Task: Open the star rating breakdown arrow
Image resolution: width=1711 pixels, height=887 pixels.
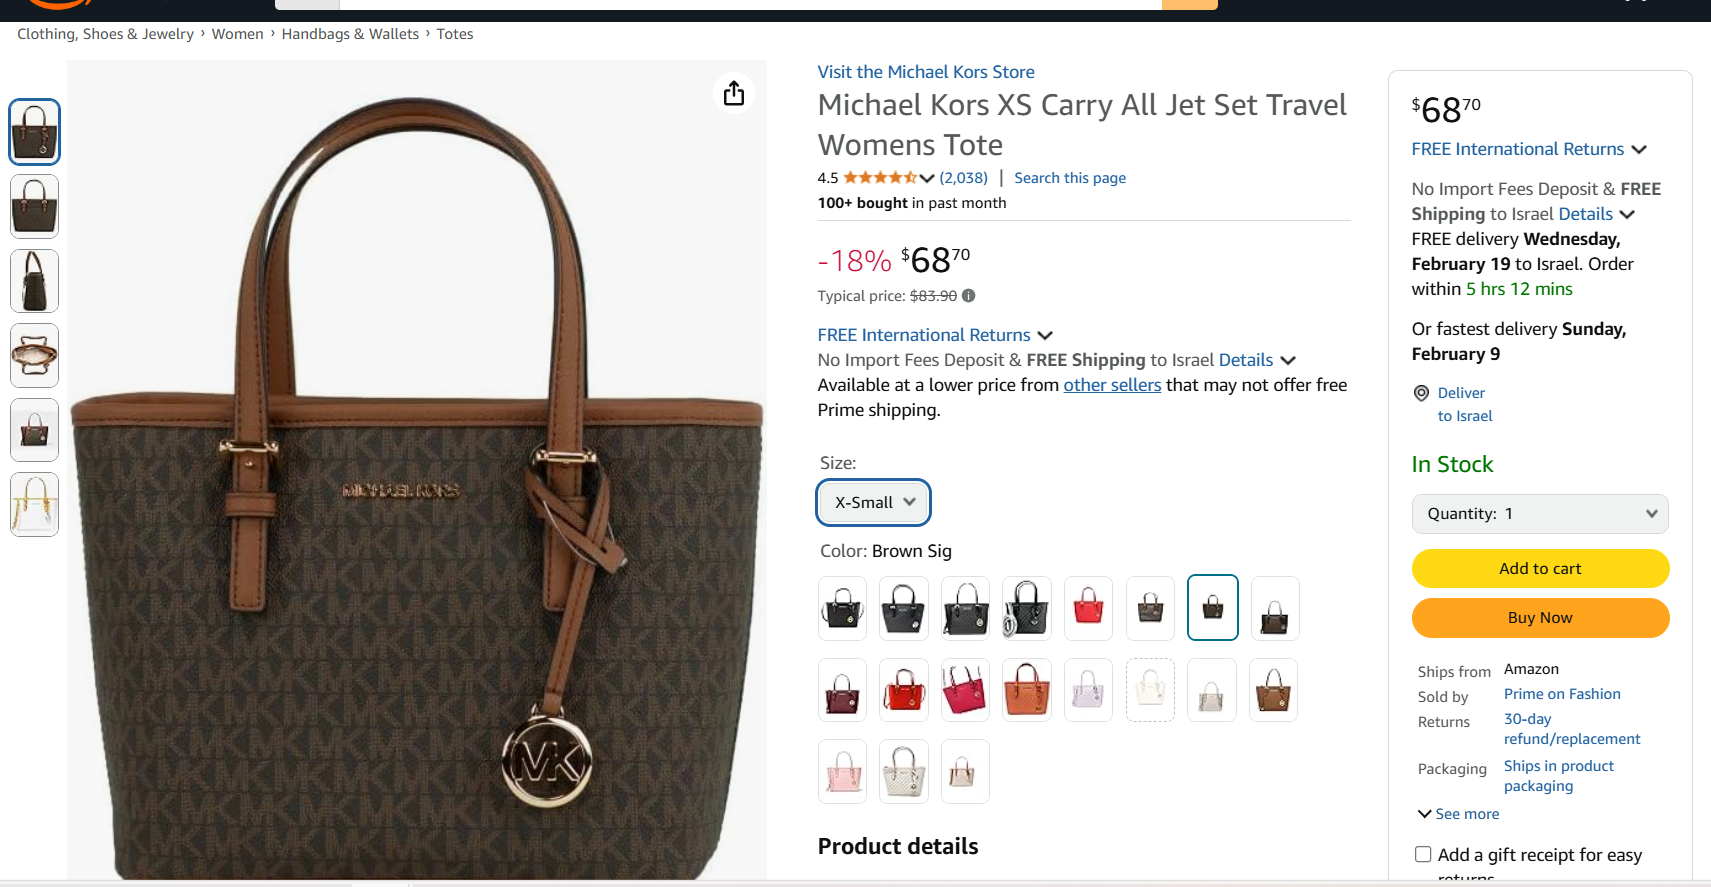Action: click(x=927, y=178)
